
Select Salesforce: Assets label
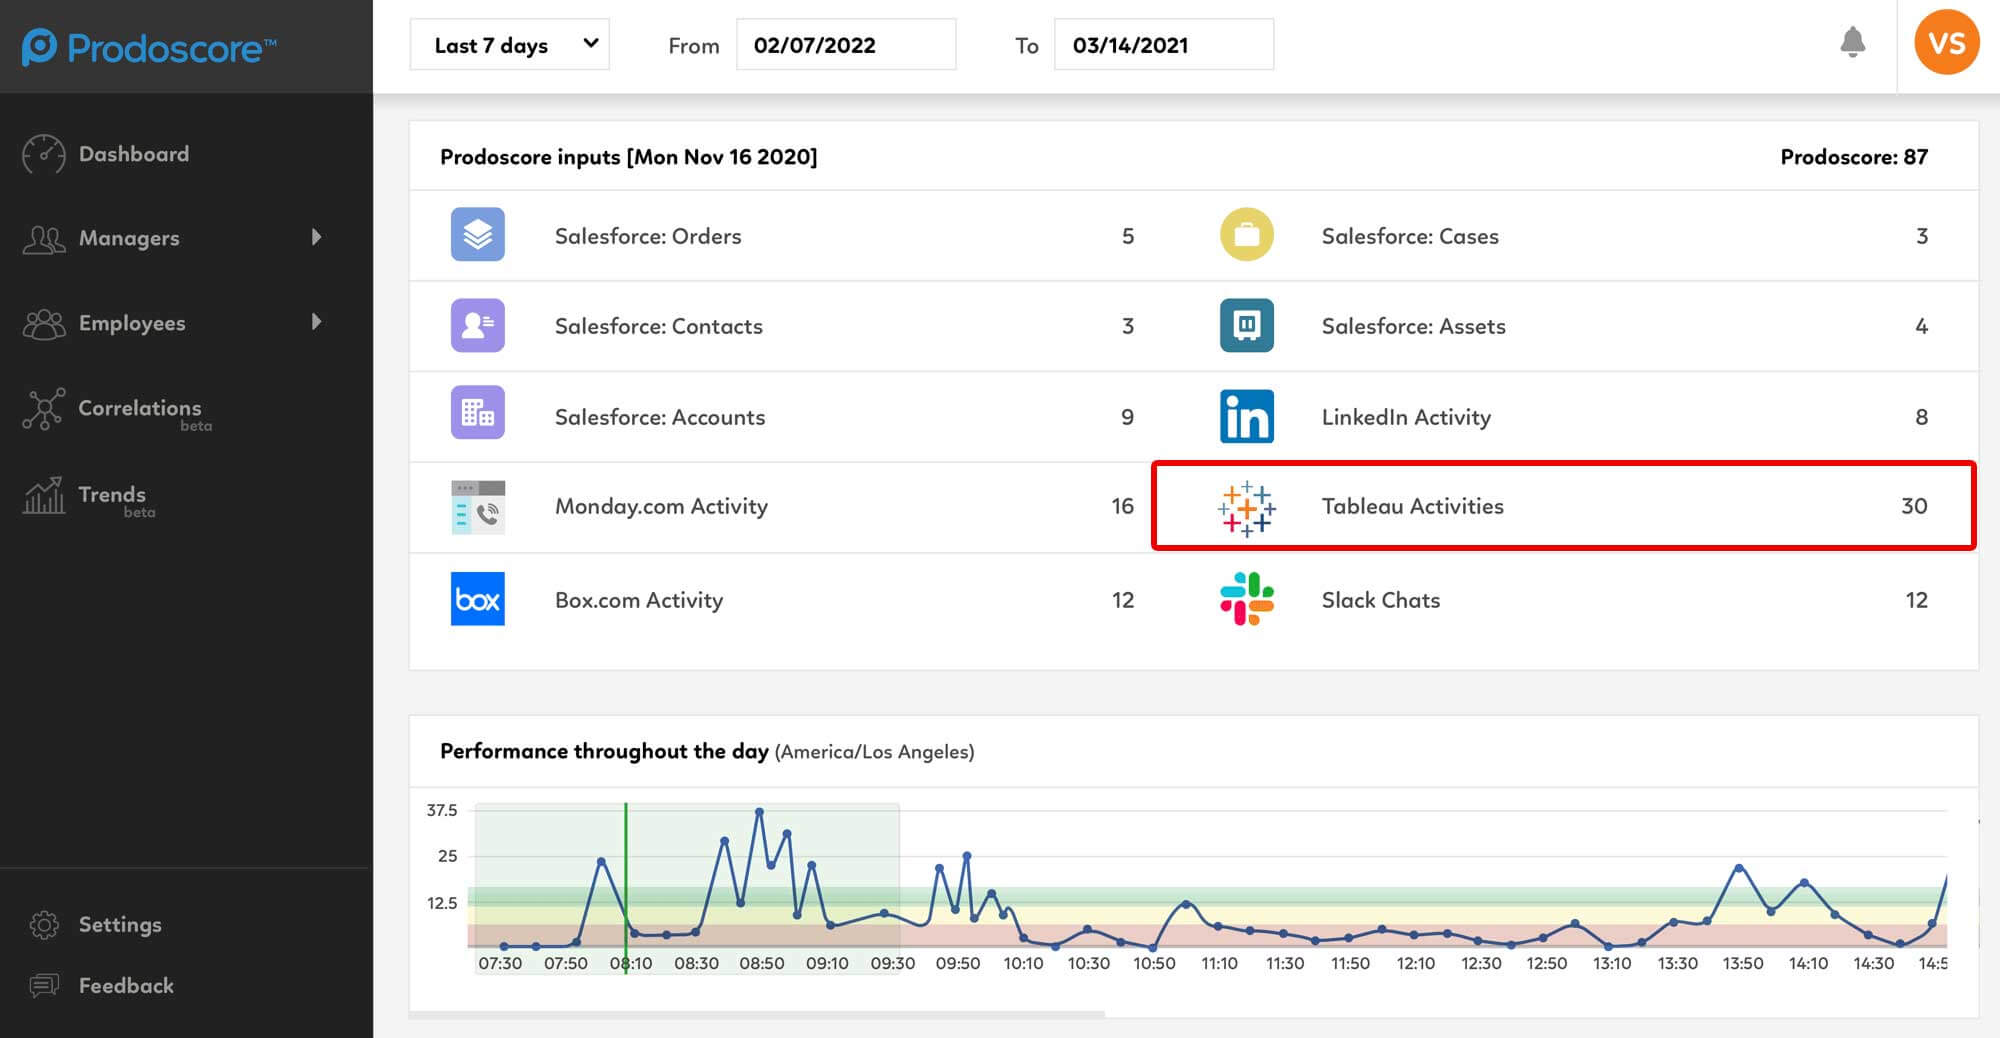click(x=1413, y=326)
